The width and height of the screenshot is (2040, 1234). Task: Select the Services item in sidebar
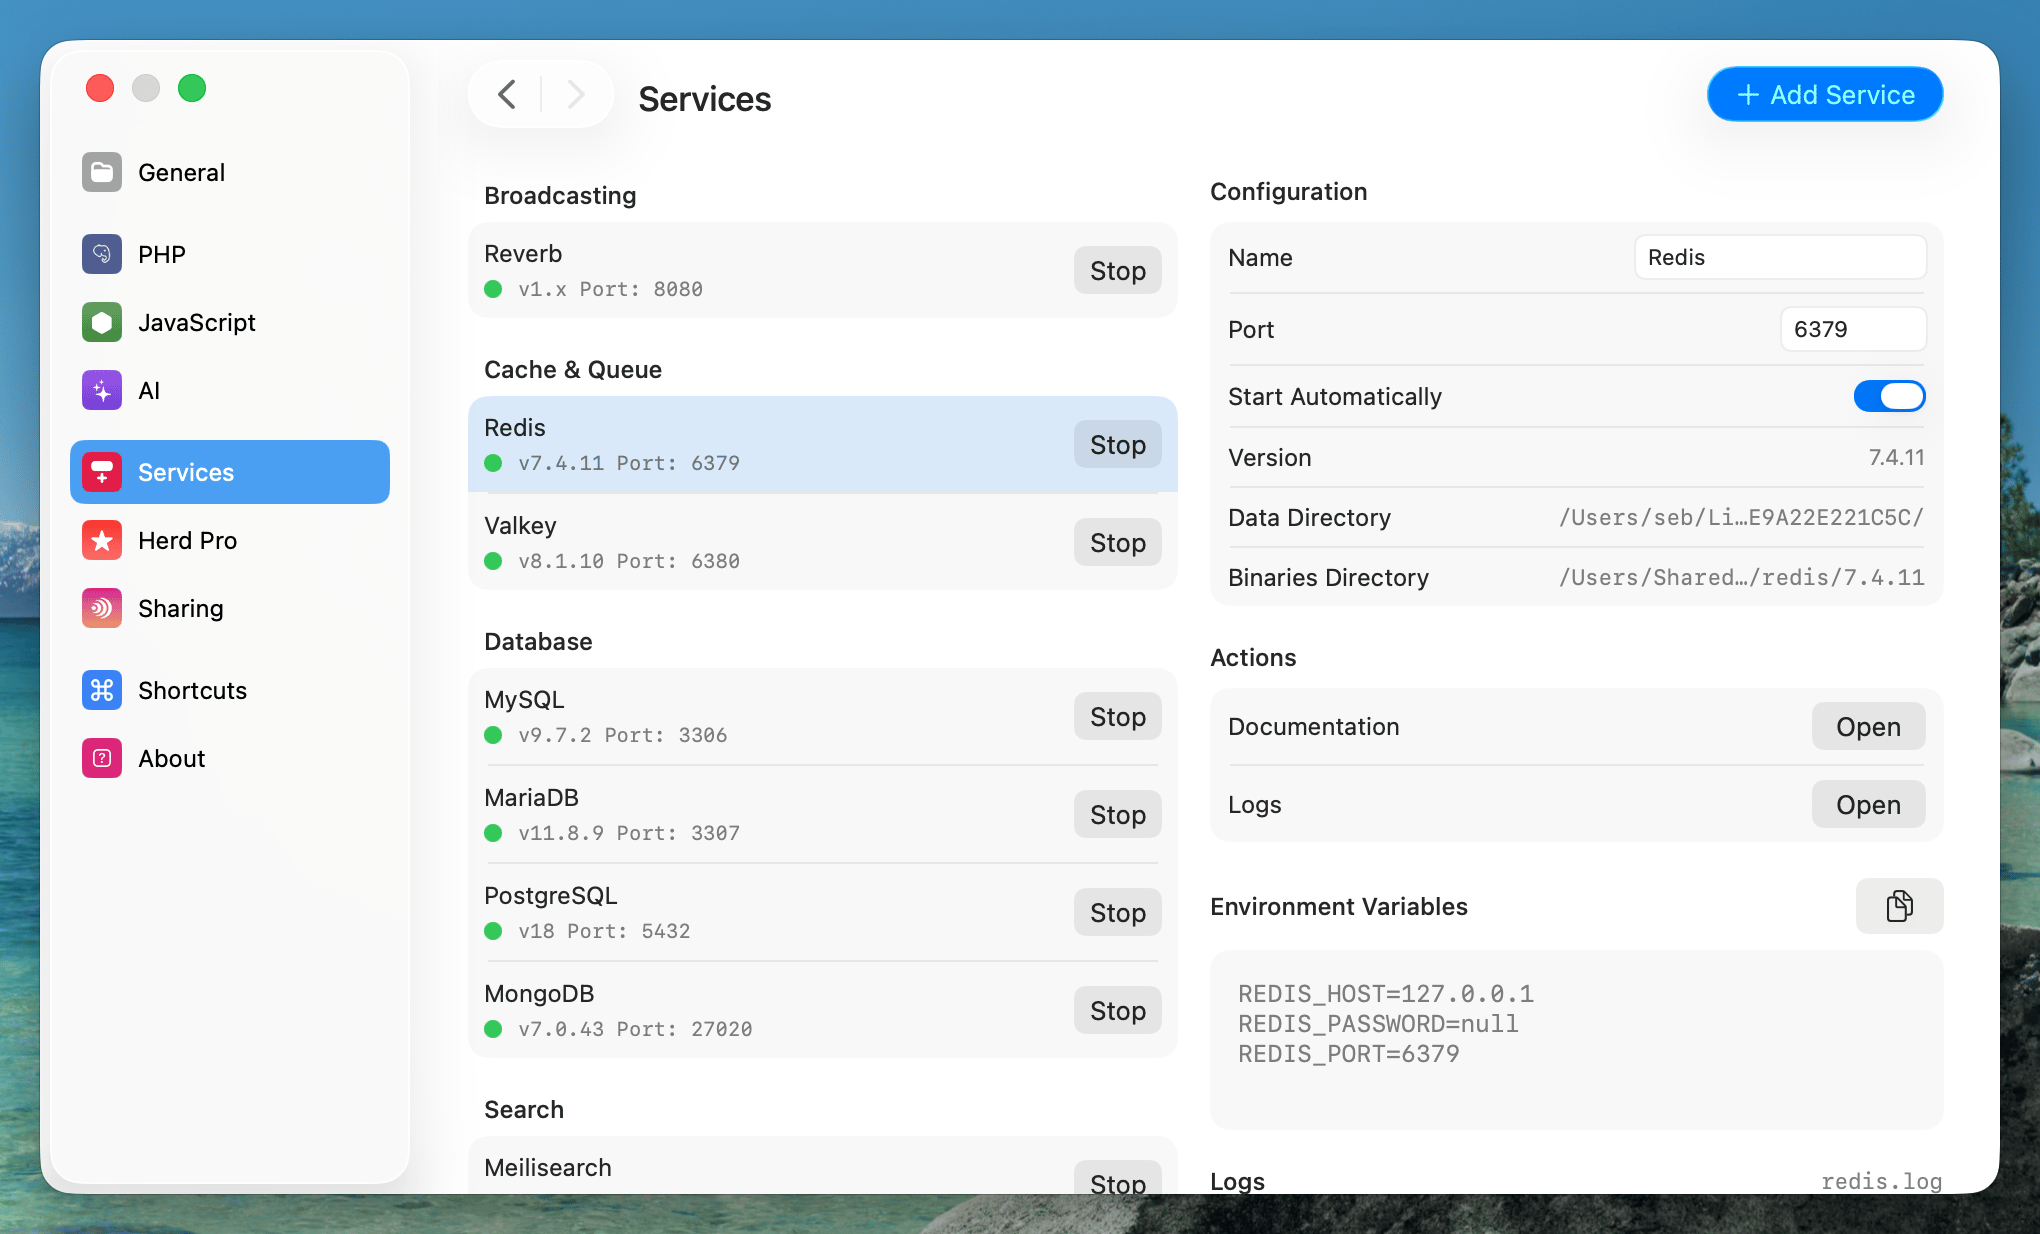tap(230, 472)
